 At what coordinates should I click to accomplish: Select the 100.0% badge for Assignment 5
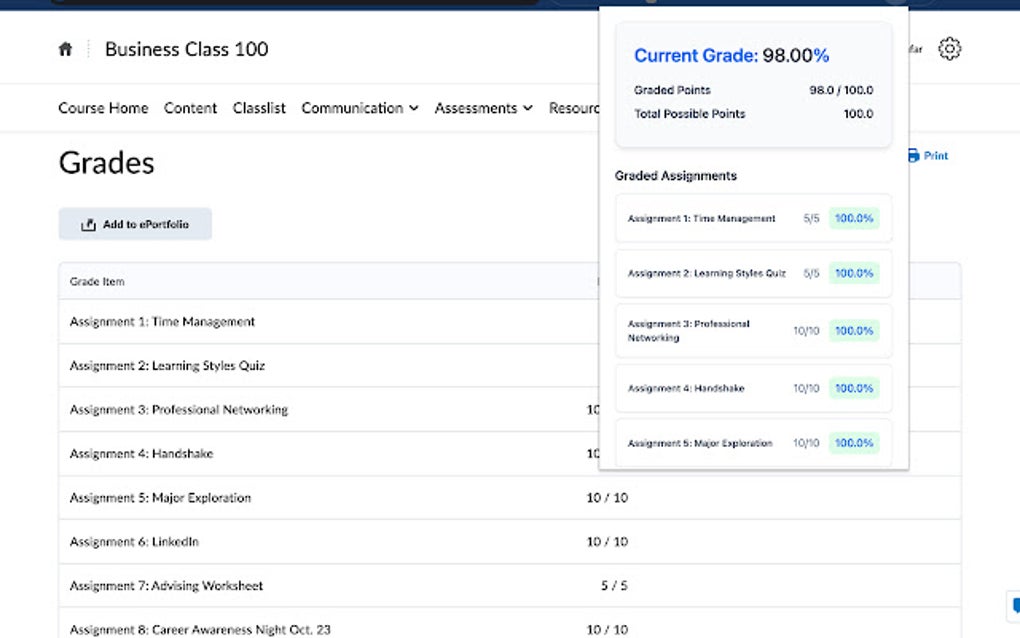[x=853, y=443]
